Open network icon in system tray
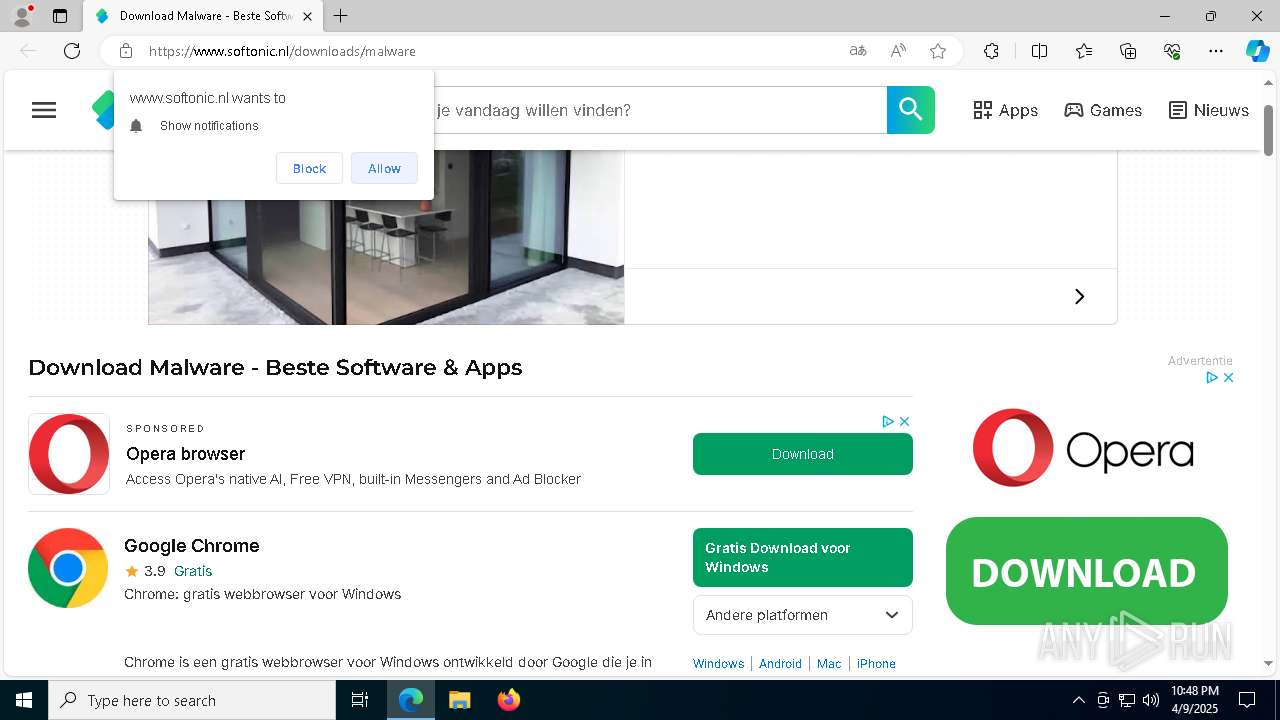Viewport: 1280px width, 720px height. (1127, 700)
